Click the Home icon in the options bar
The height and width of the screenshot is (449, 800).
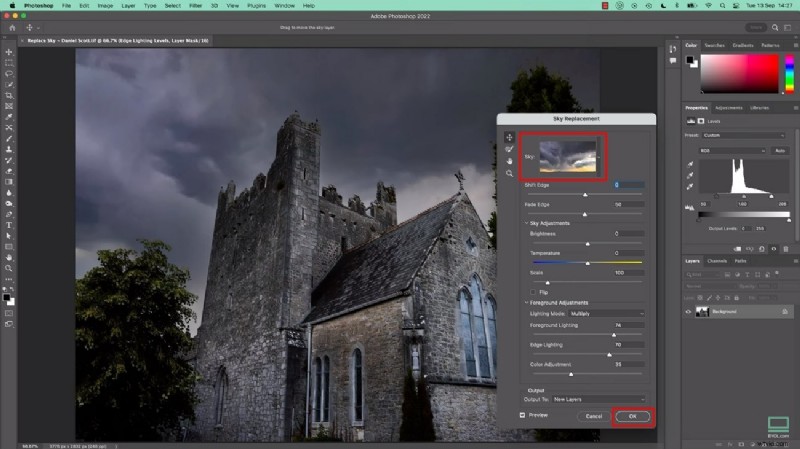point(12,28)
